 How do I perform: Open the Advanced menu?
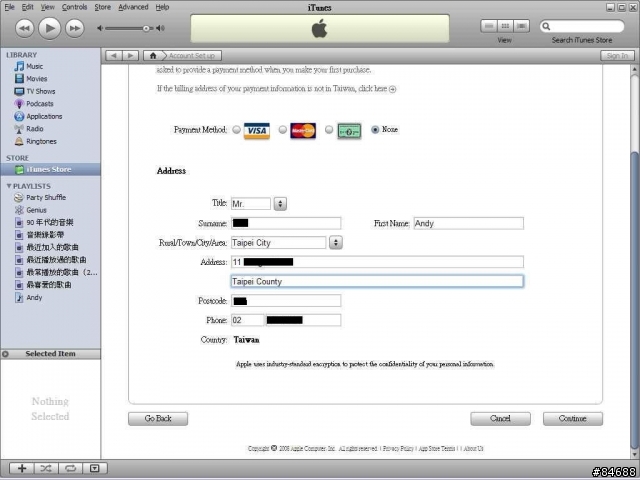click(x=133, y=7)
